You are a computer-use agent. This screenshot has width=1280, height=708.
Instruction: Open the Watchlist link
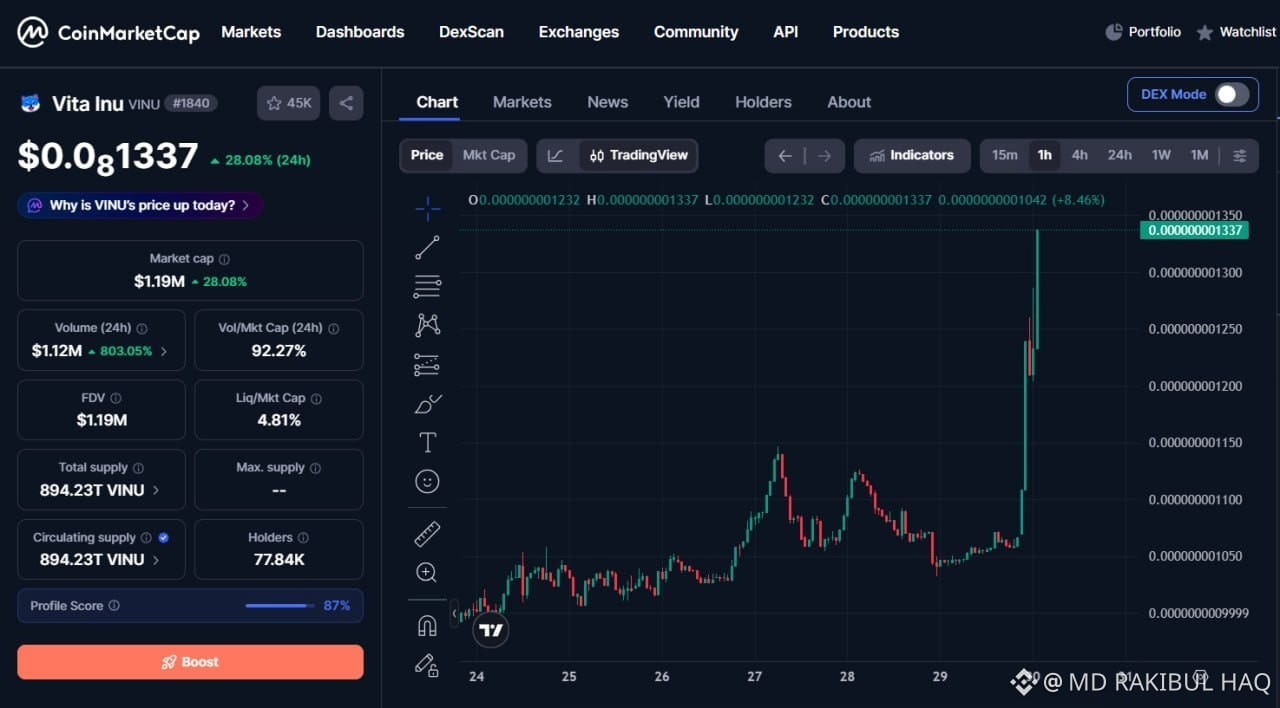[x=1236, y=32]
